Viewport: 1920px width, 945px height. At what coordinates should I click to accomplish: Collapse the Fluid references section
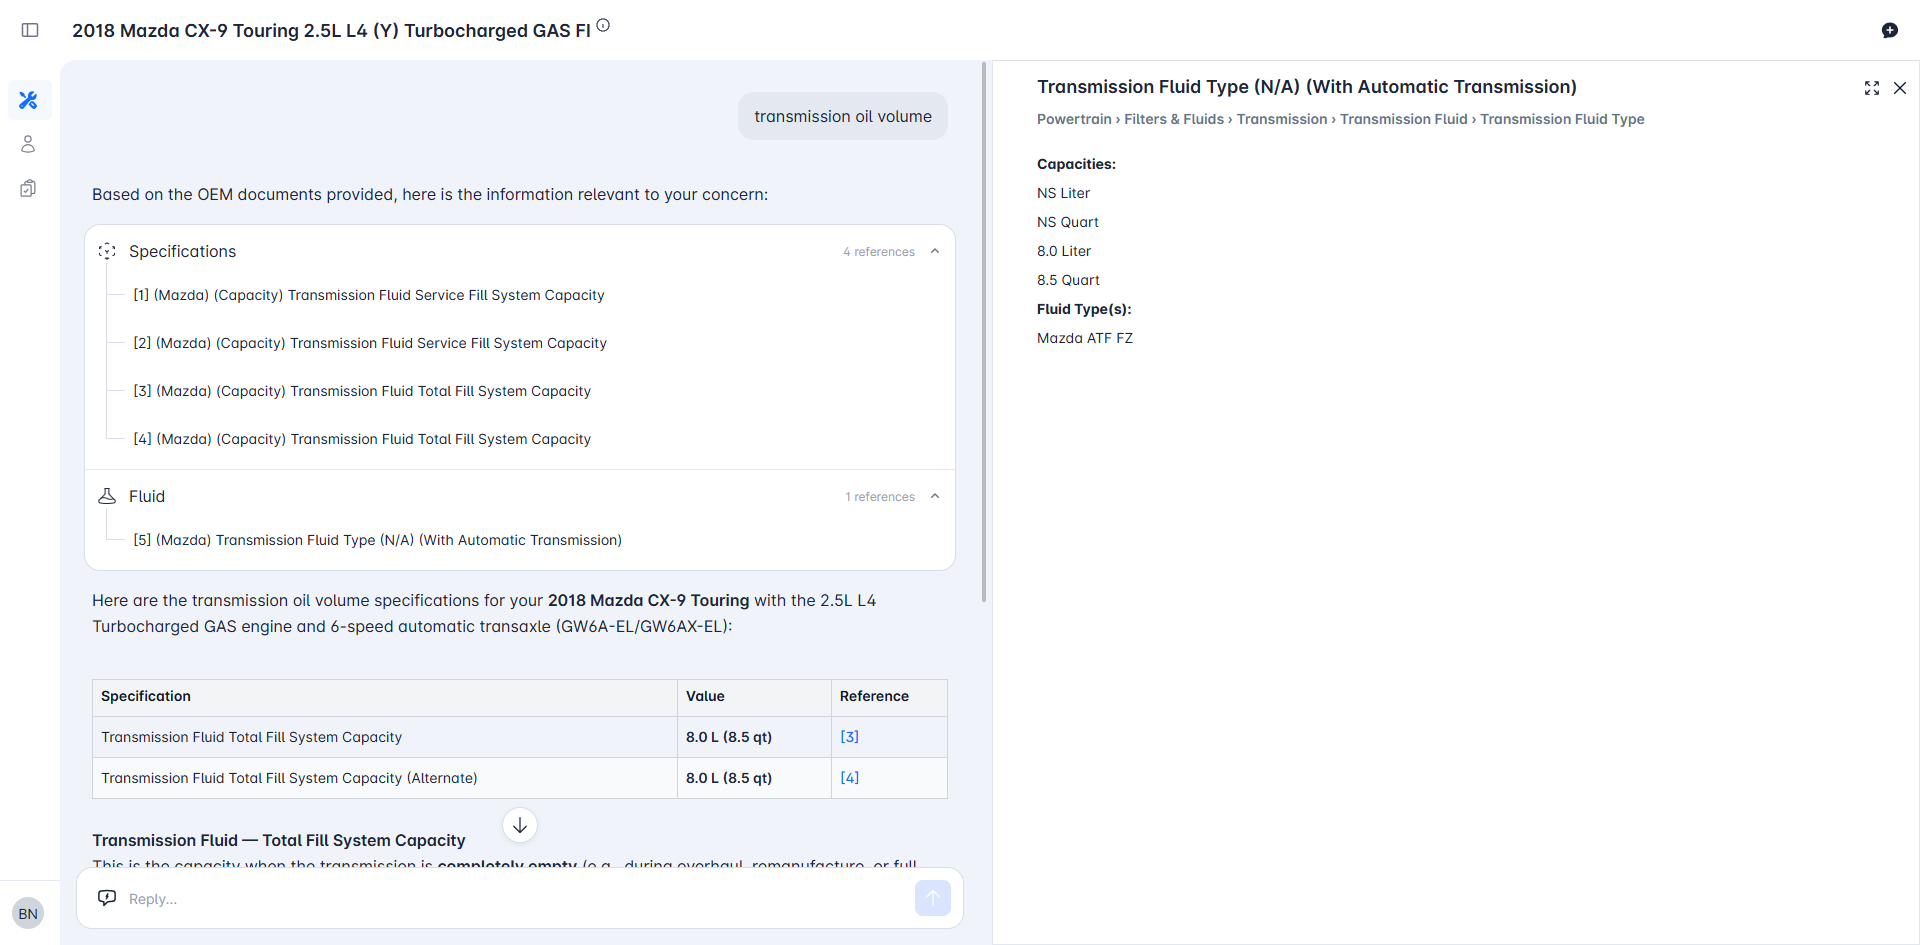point(935,496)
